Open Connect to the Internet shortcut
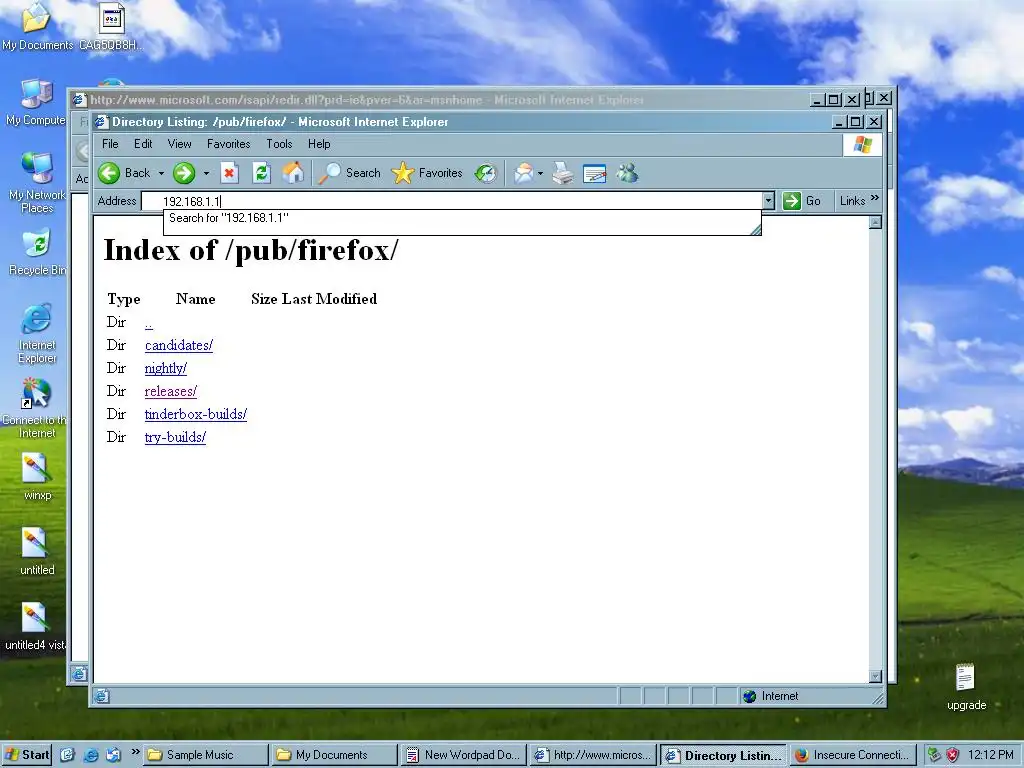 (36, 408)
